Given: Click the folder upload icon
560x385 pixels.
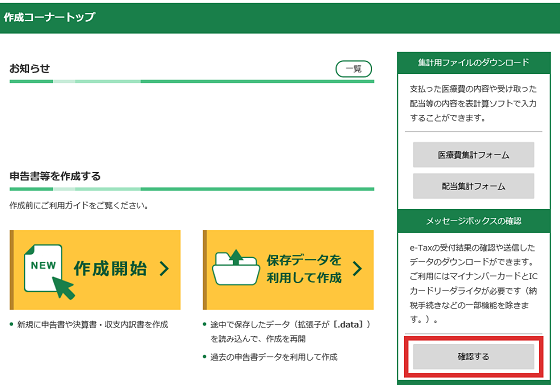Looking at the screenshot, I should pyautogui.click(x=236, y=267).
